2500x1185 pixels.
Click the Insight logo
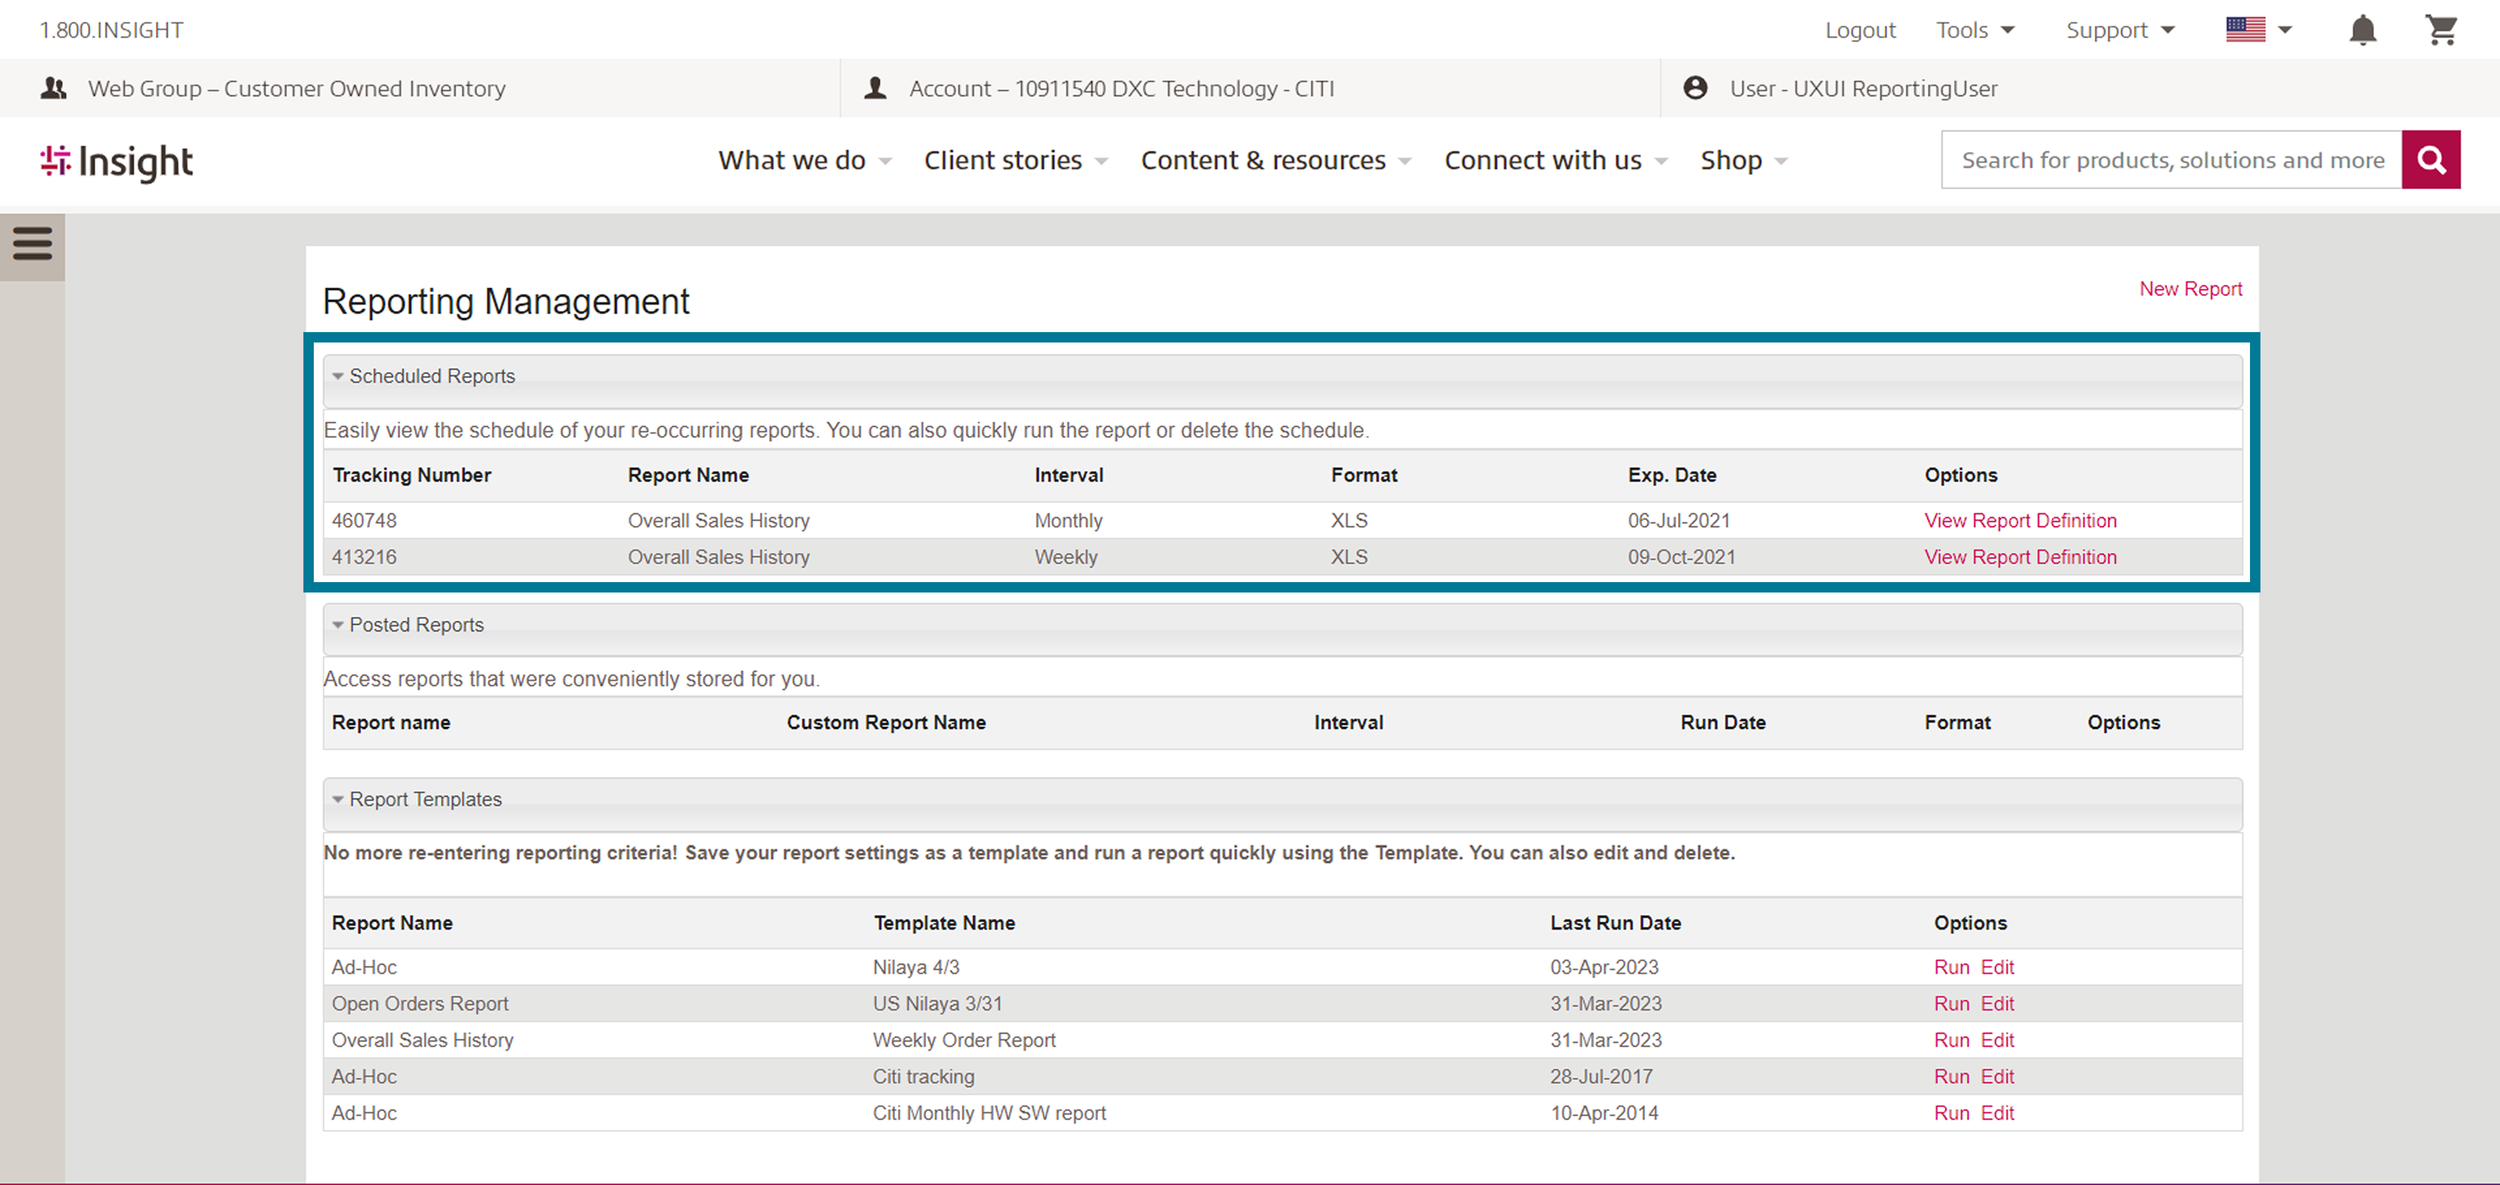[117, 162]
